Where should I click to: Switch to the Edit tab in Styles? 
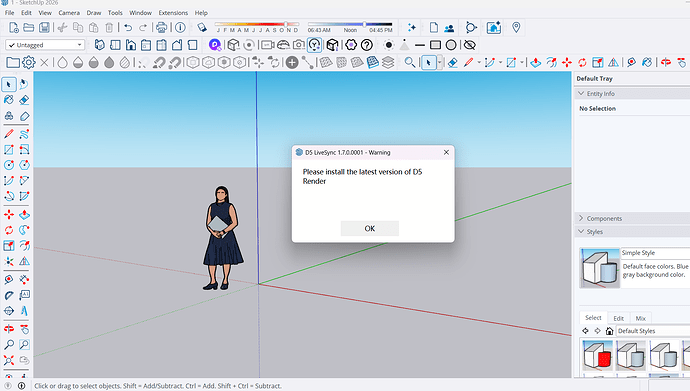click(x=618, y=318)
